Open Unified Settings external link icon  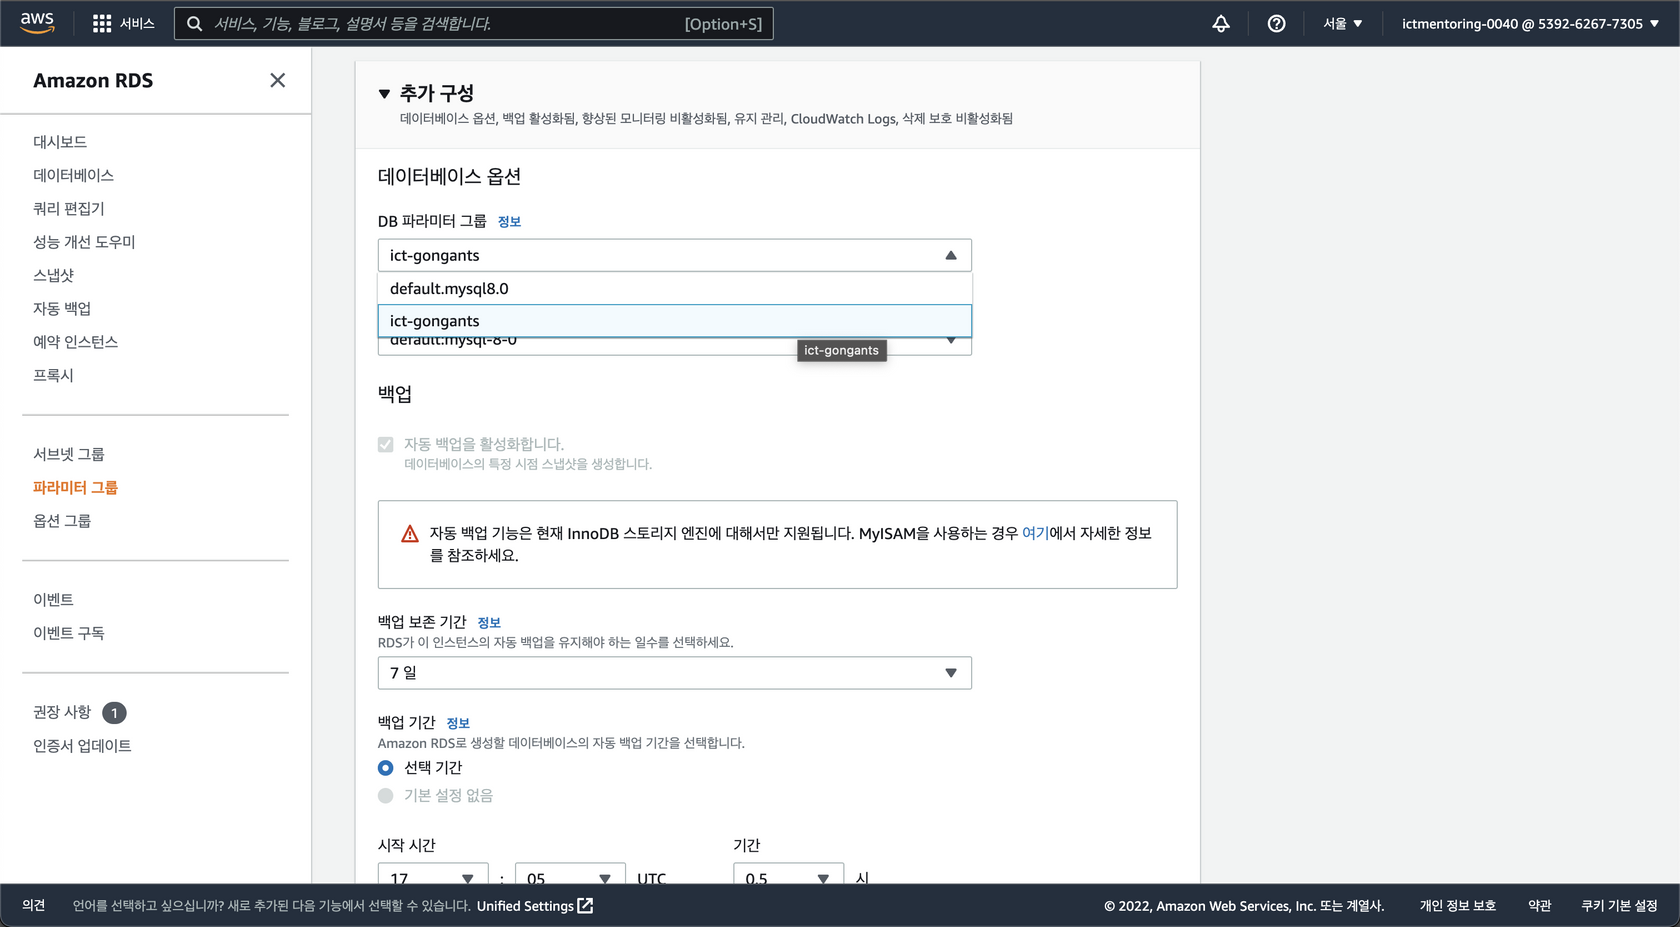coord(585,905)
